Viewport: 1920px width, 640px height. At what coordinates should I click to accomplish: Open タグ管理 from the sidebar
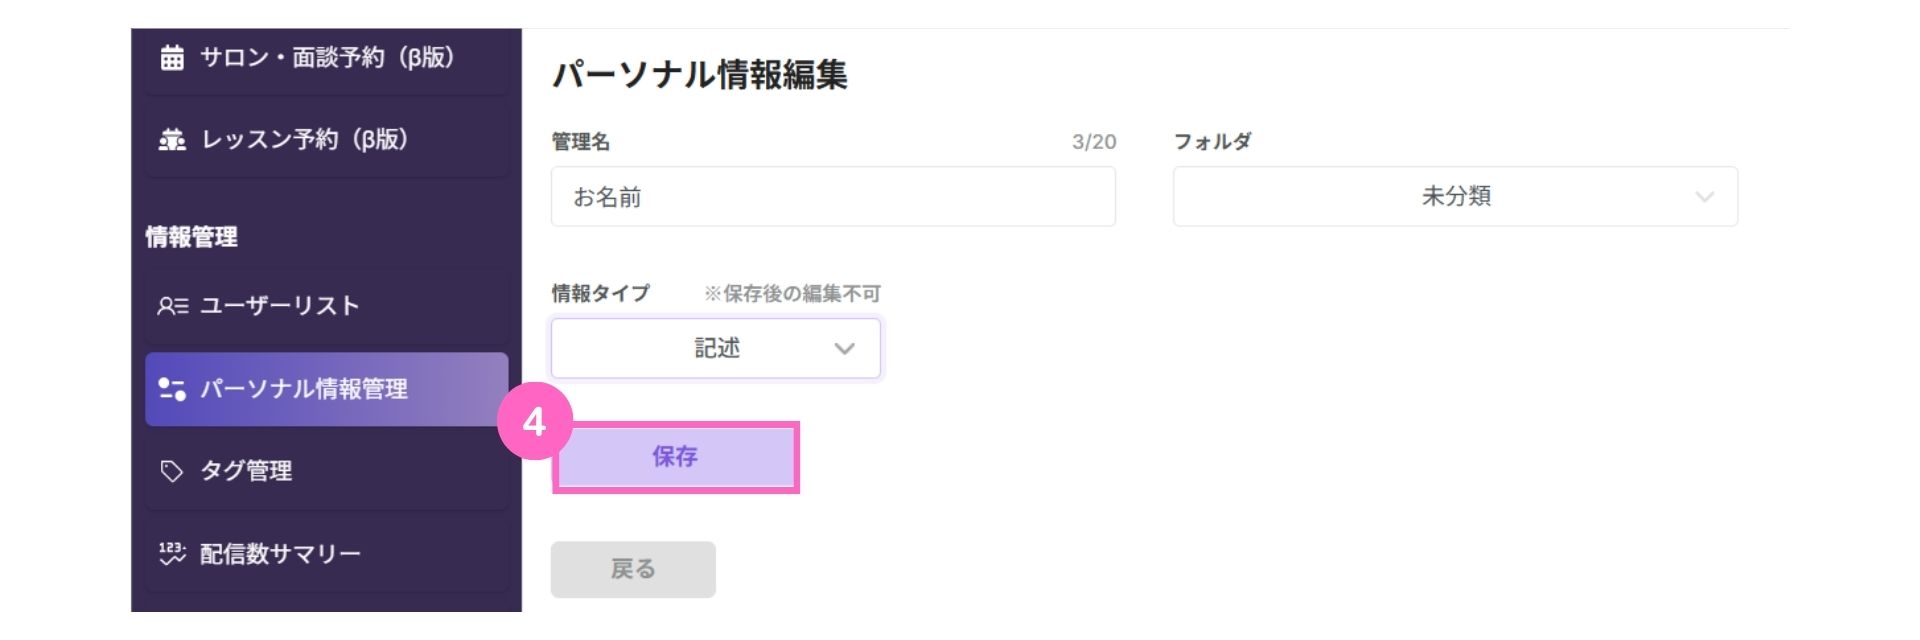(327, 471)
